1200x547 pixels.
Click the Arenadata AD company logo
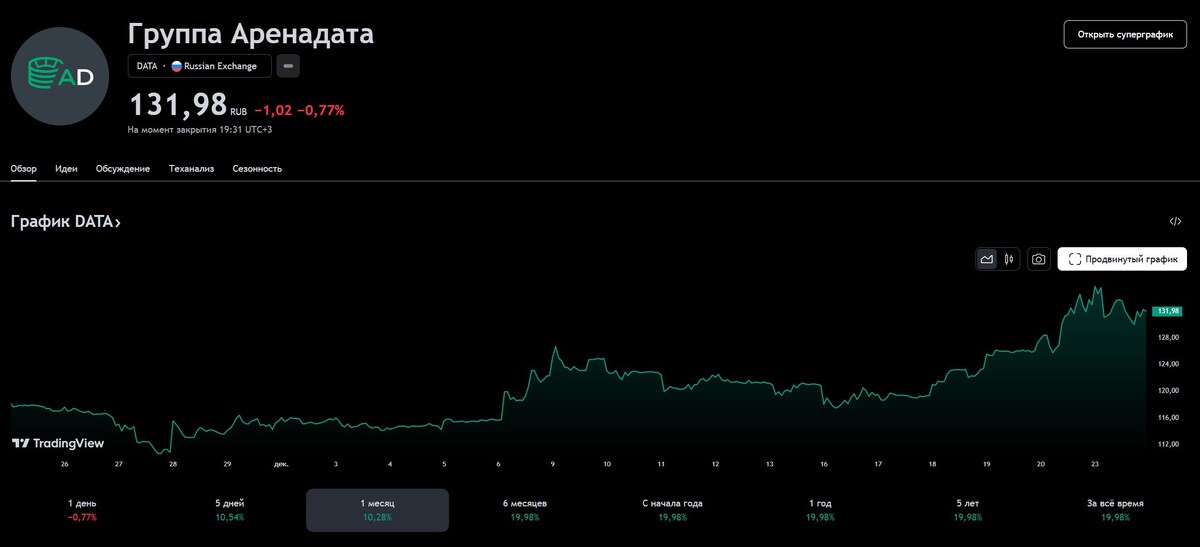point(60,76)
